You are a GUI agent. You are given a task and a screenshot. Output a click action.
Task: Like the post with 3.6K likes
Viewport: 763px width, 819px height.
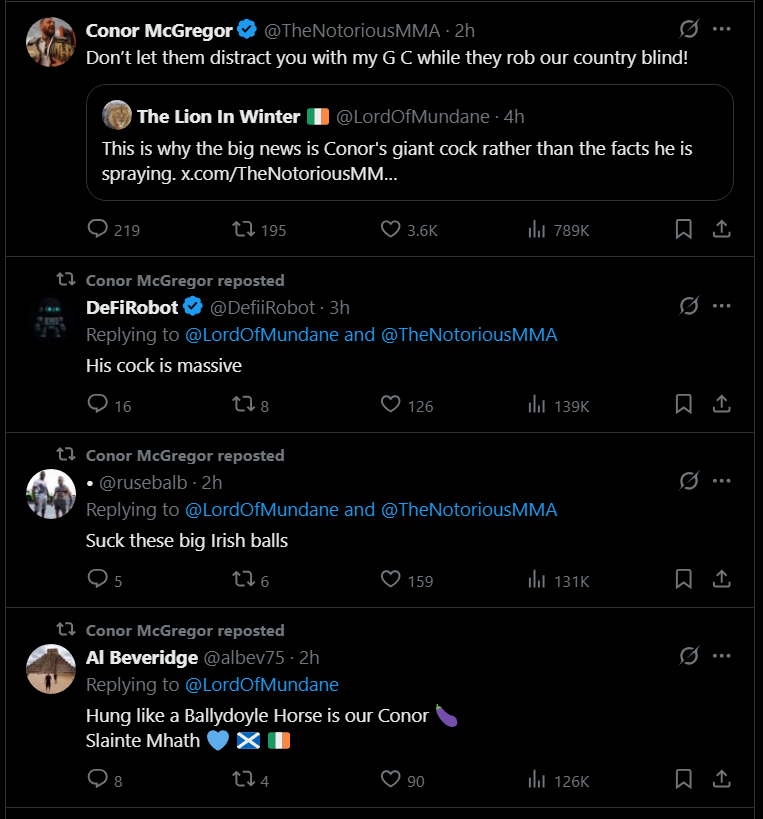point(390,229)
